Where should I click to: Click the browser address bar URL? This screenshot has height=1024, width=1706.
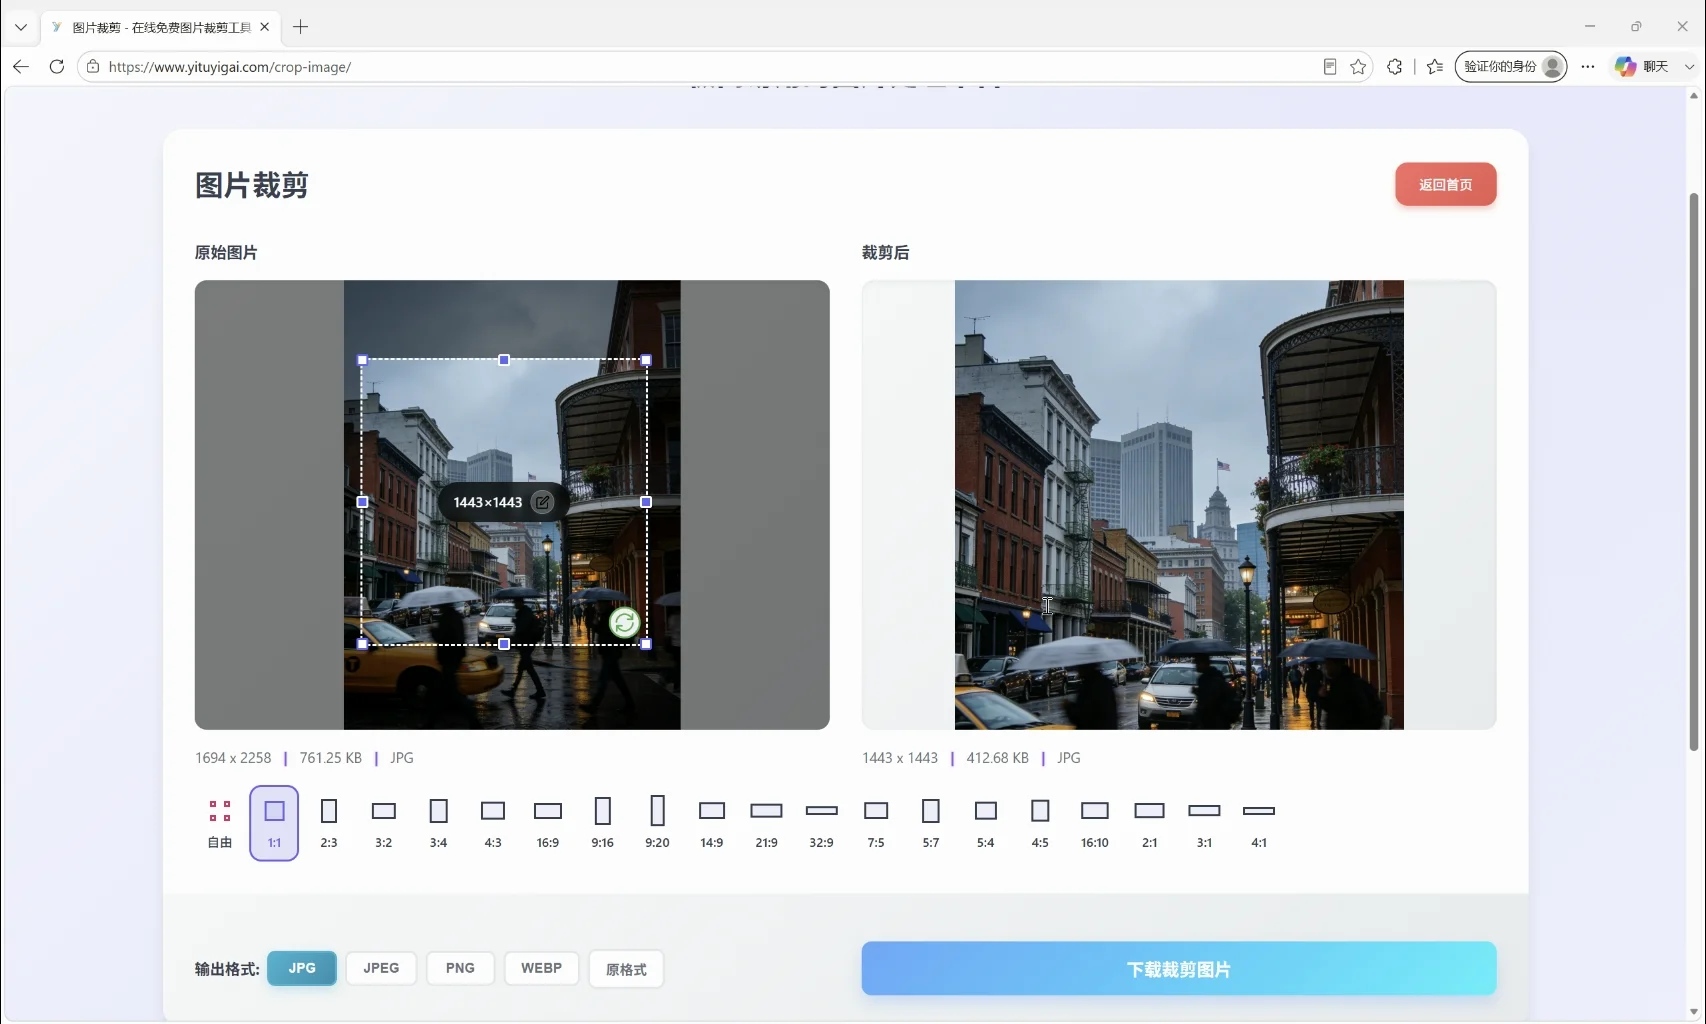[x=229, y=67]
